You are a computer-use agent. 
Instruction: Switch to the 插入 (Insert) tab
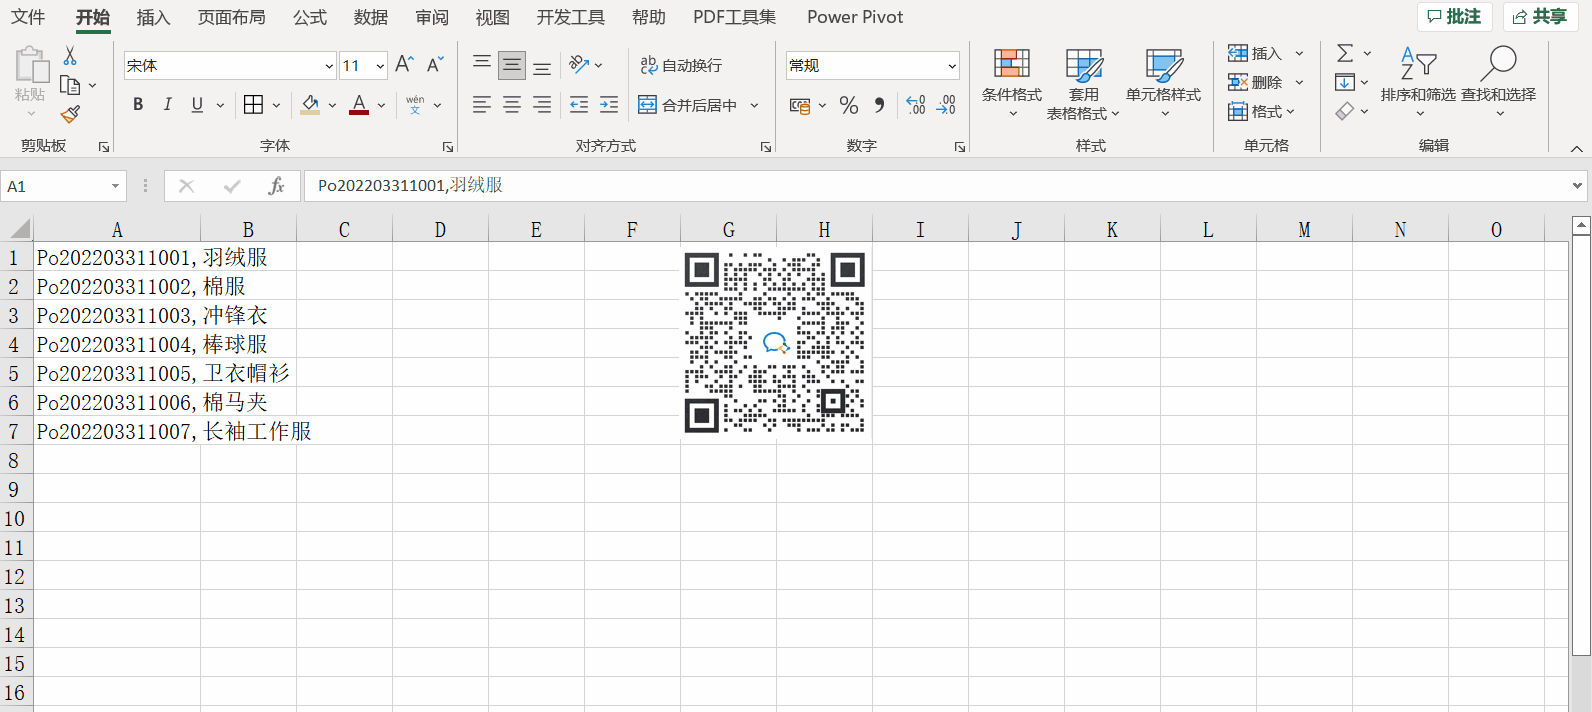point(153,17)
